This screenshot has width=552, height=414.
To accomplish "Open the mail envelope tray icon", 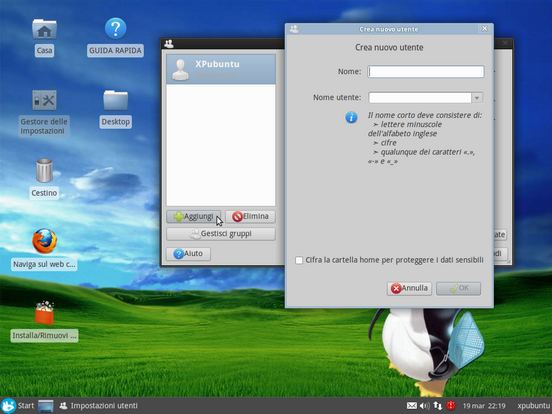I will click(x=412, y=406).
